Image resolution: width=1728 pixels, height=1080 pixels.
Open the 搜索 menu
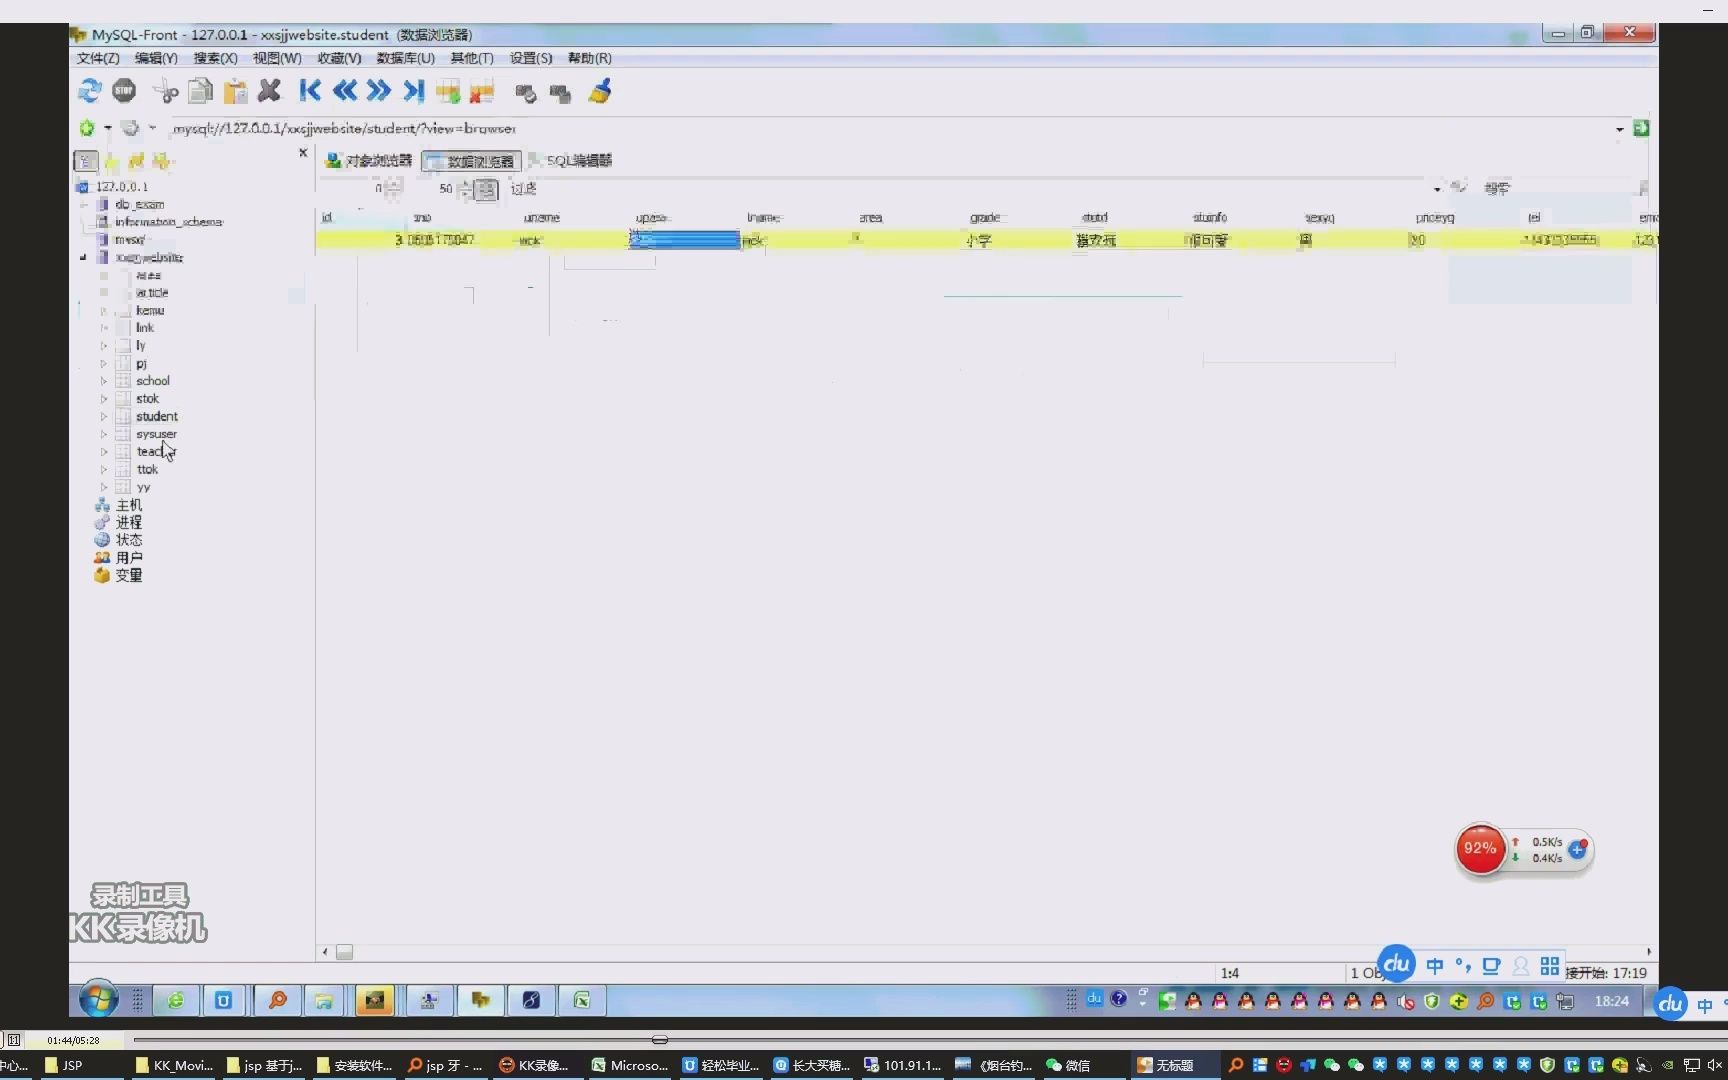coord(215,58)
